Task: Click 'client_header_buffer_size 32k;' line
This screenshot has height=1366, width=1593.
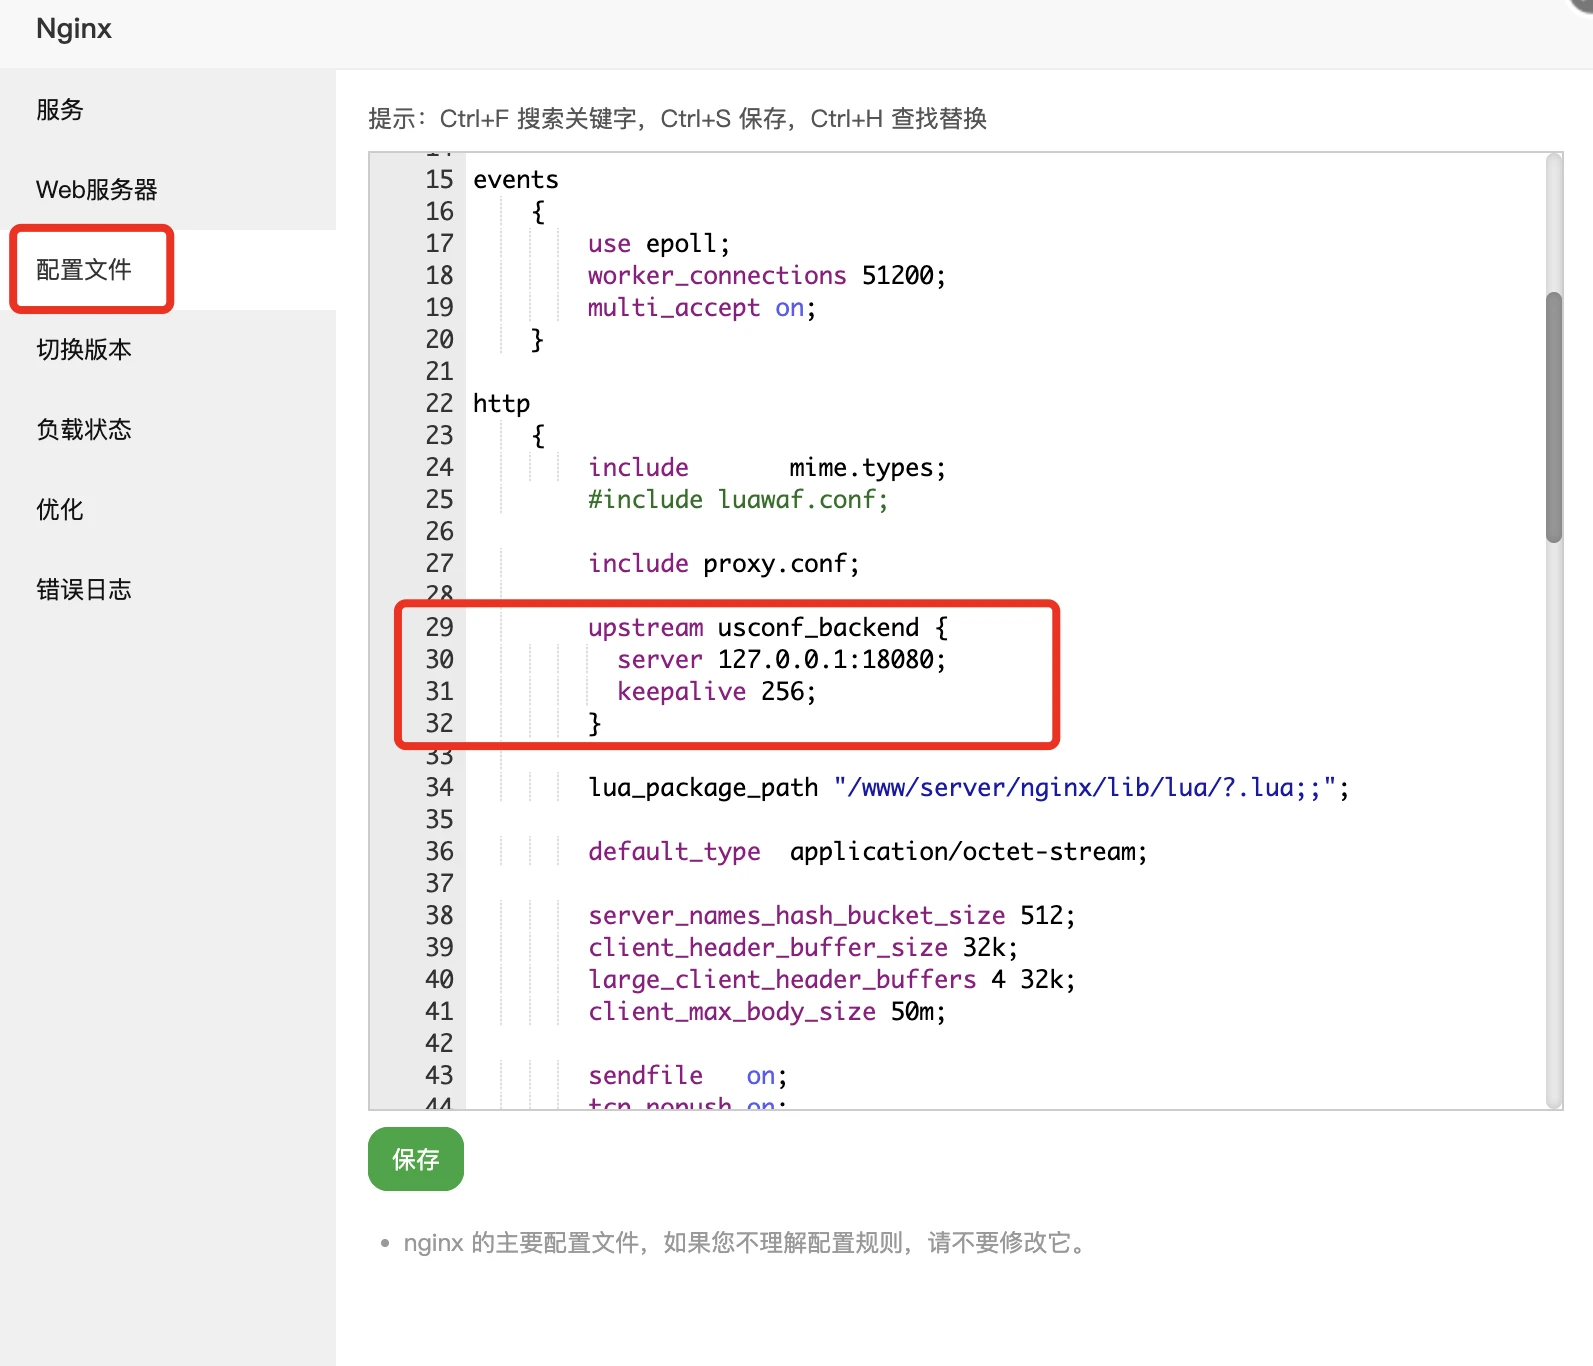Action: coord(803,948)
